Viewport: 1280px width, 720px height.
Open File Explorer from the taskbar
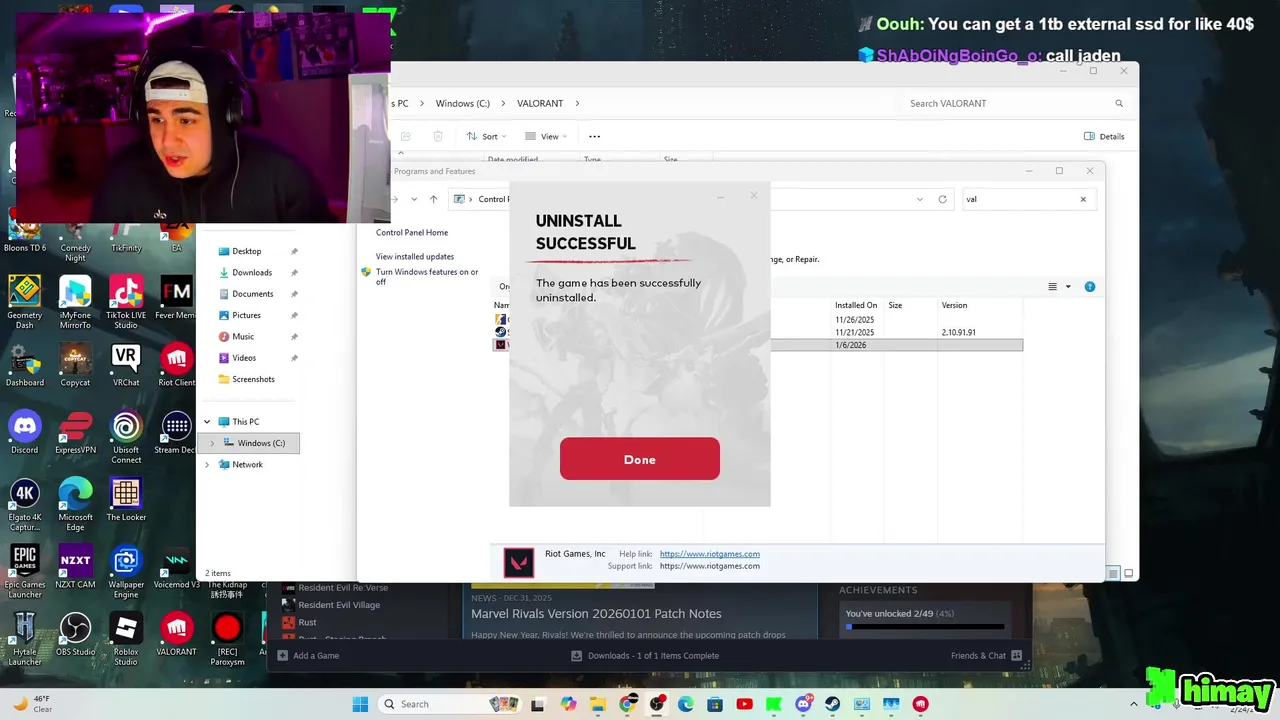[x=597, y=704]
